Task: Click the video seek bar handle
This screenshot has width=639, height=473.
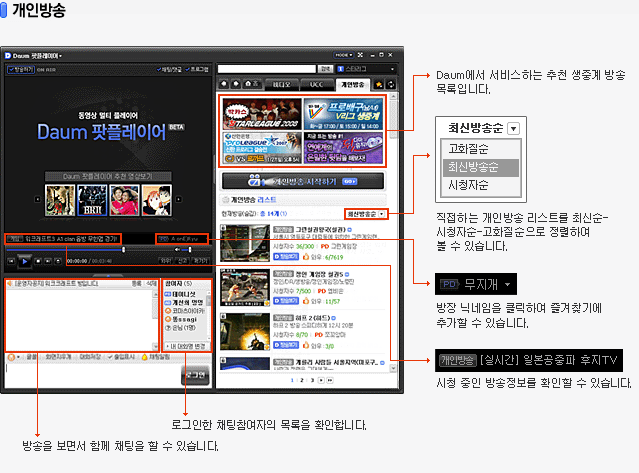Action: coord(123,249)
